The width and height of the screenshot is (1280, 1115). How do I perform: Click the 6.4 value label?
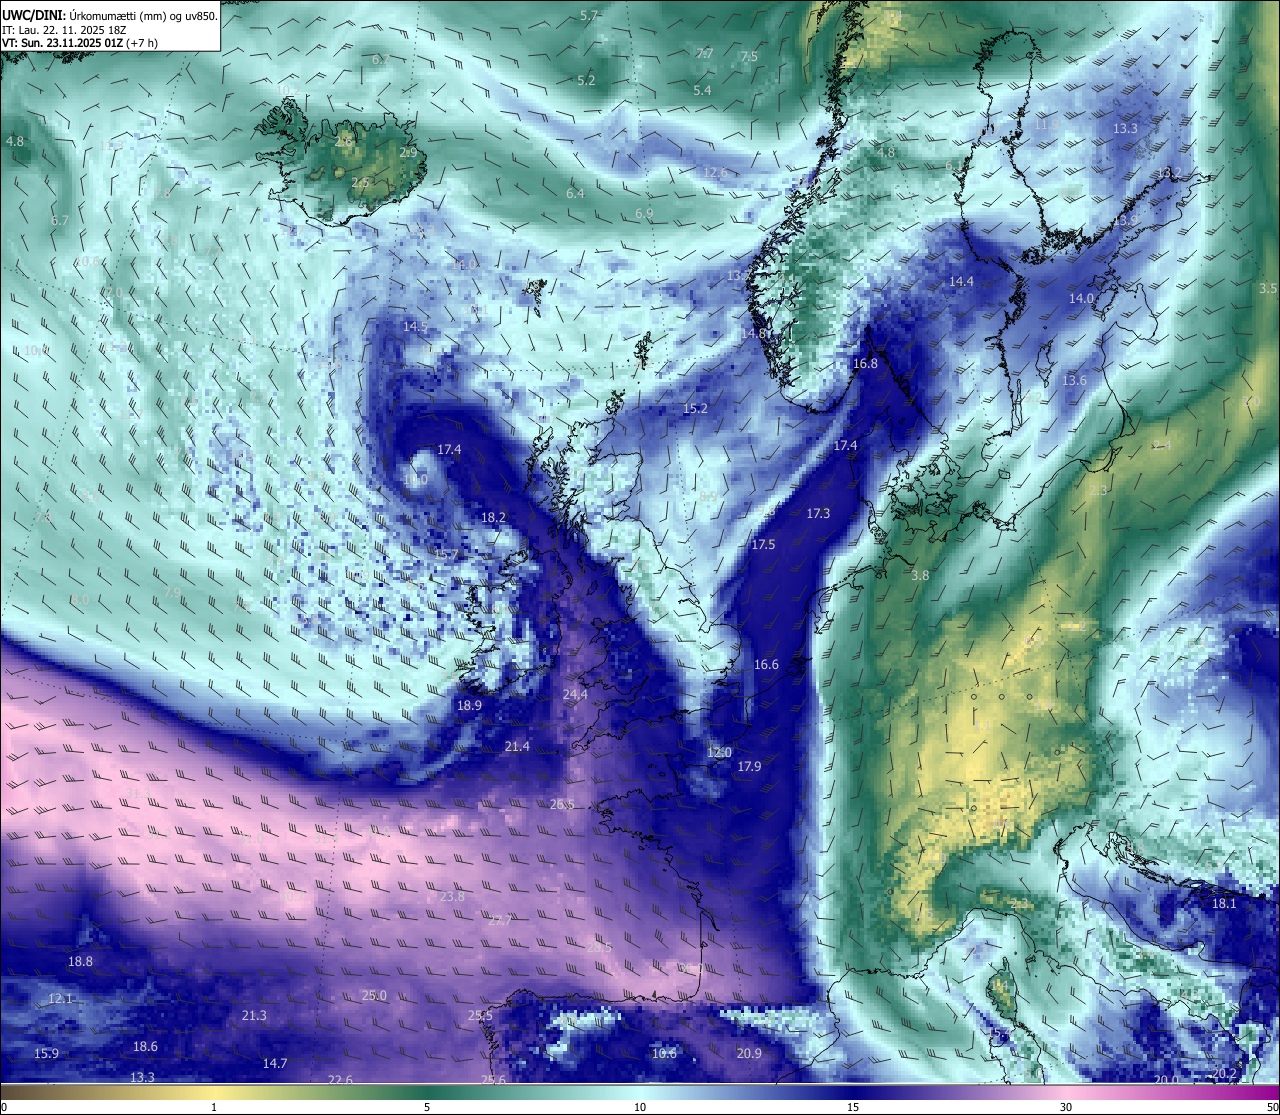tap(575, 193)
